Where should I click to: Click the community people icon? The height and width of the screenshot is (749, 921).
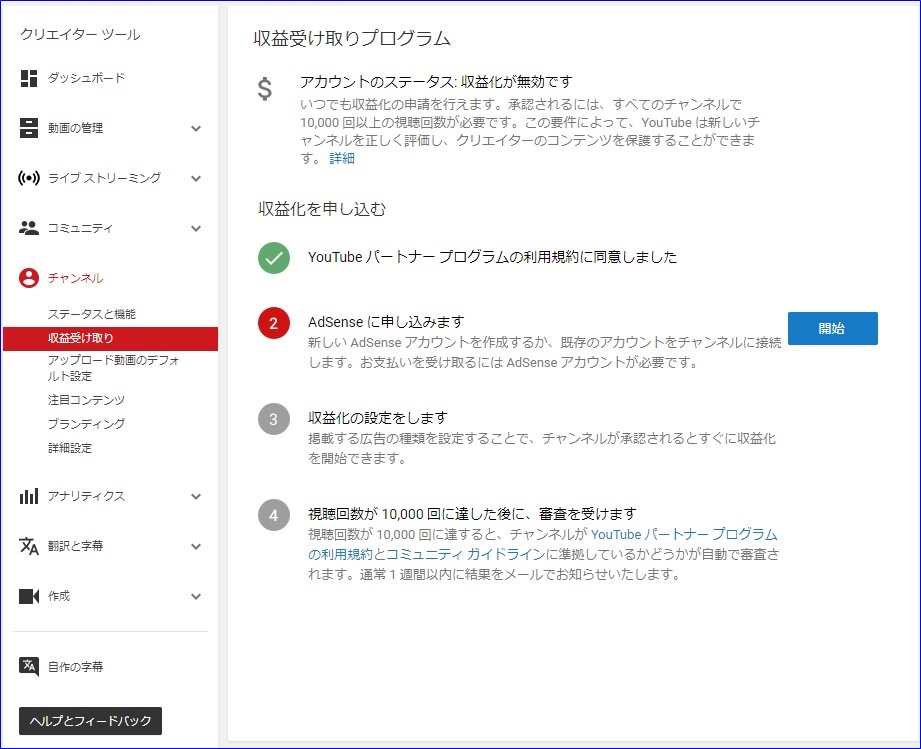(x=29, y=228)
